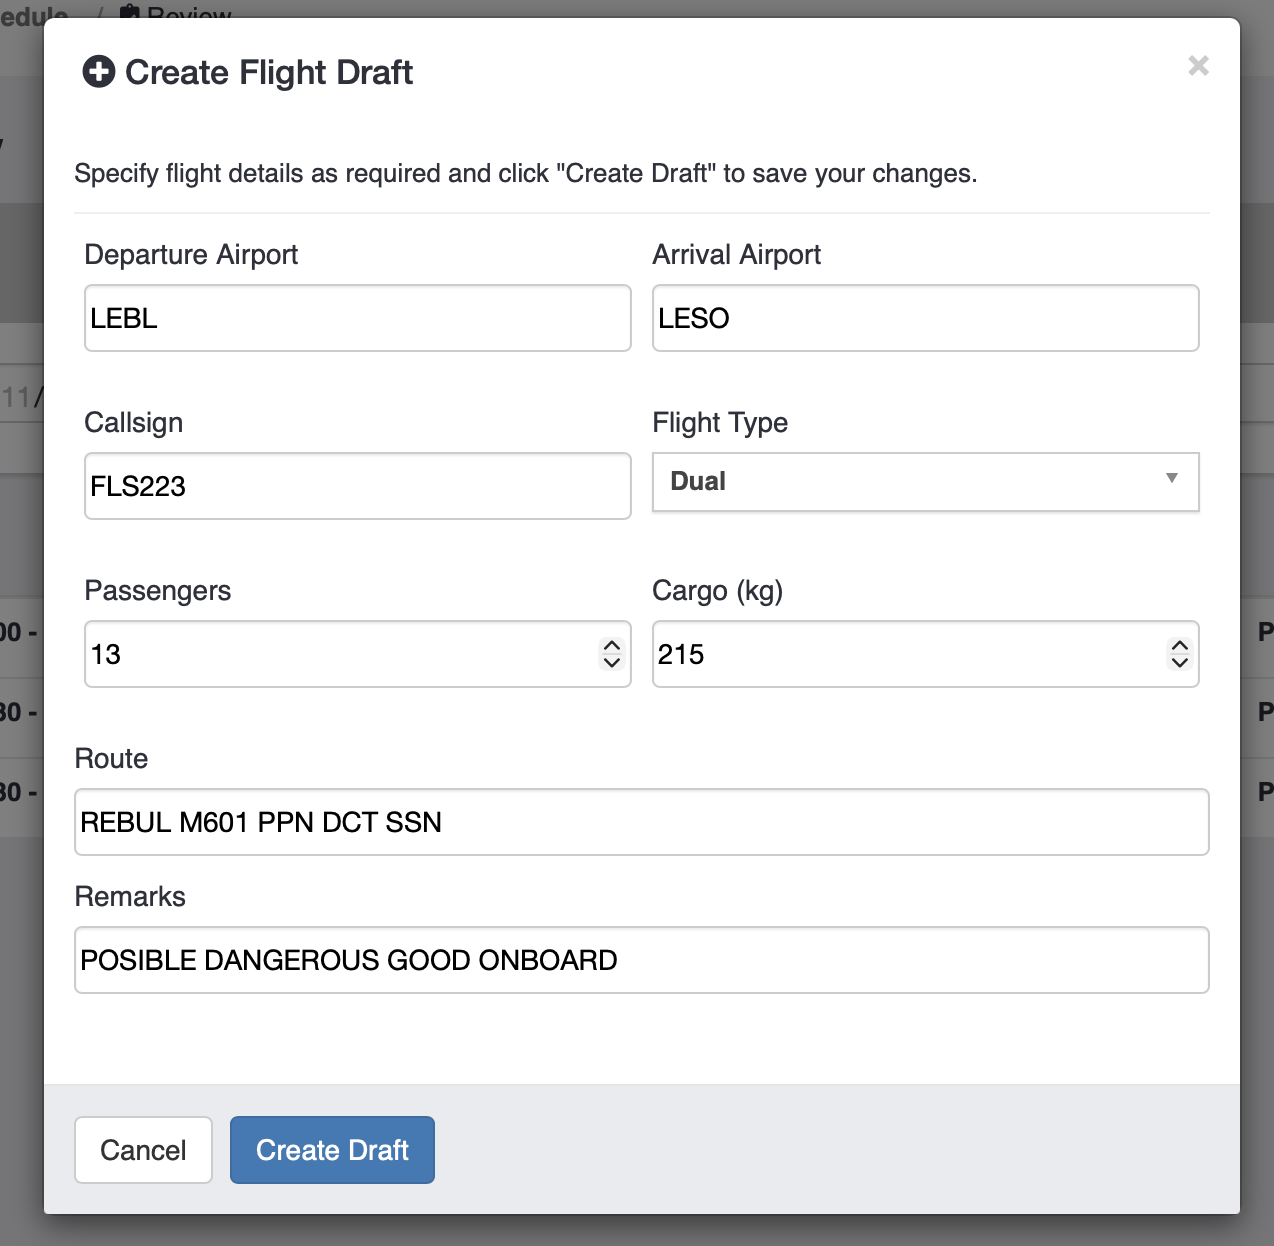Viewport: 1274px width, 1246px height.
Task: Click the Departure Airport field
Action: [x=357, y=318]
